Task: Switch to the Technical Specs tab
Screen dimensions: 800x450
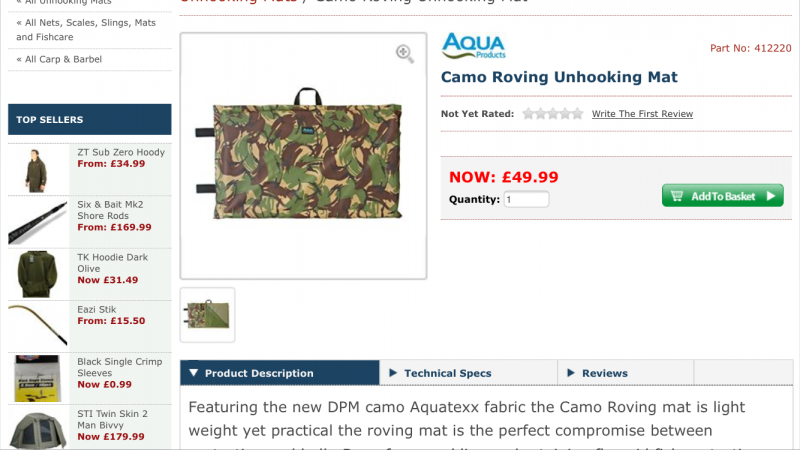Action: point(448,373)
